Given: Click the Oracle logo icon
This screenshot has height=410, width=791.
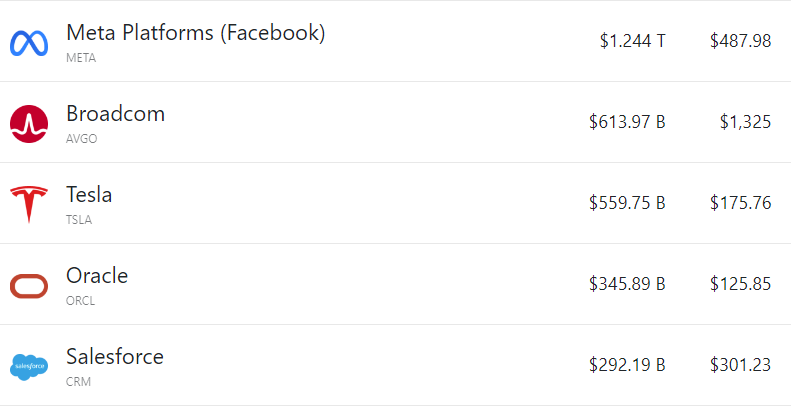Looking at the screenshot, I should 29,286.
